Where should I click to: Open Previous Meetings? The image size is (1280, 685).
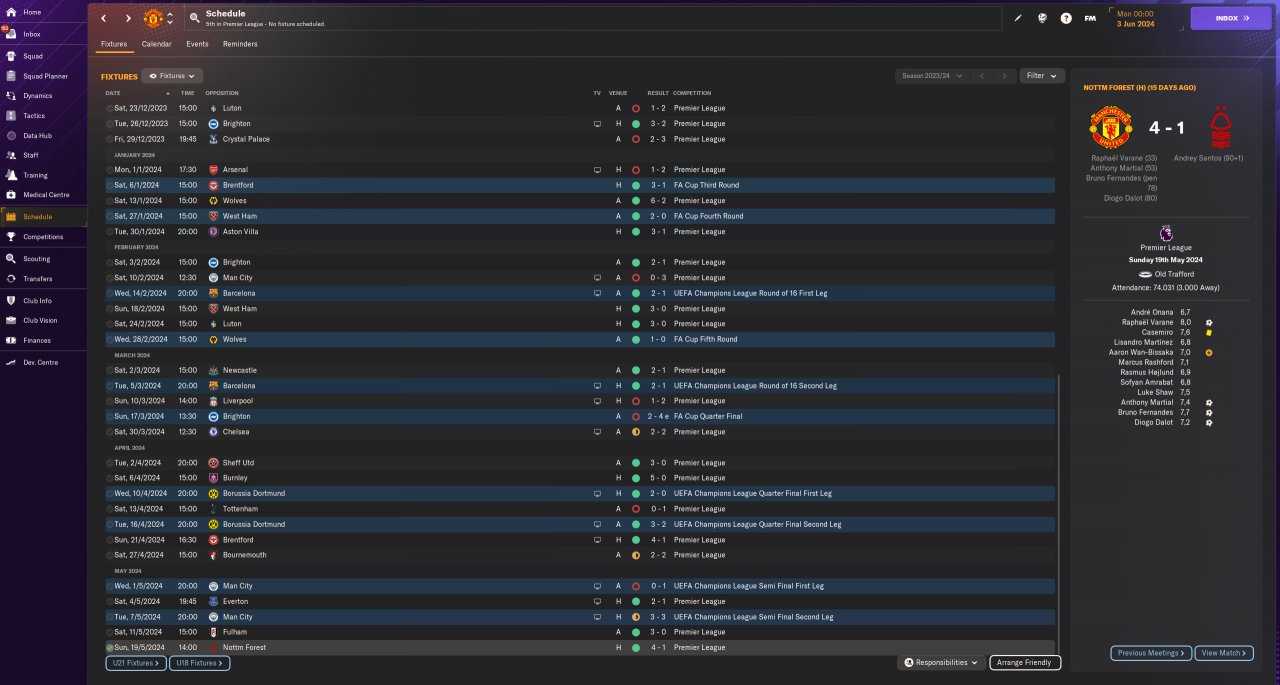pos(1151,653)
